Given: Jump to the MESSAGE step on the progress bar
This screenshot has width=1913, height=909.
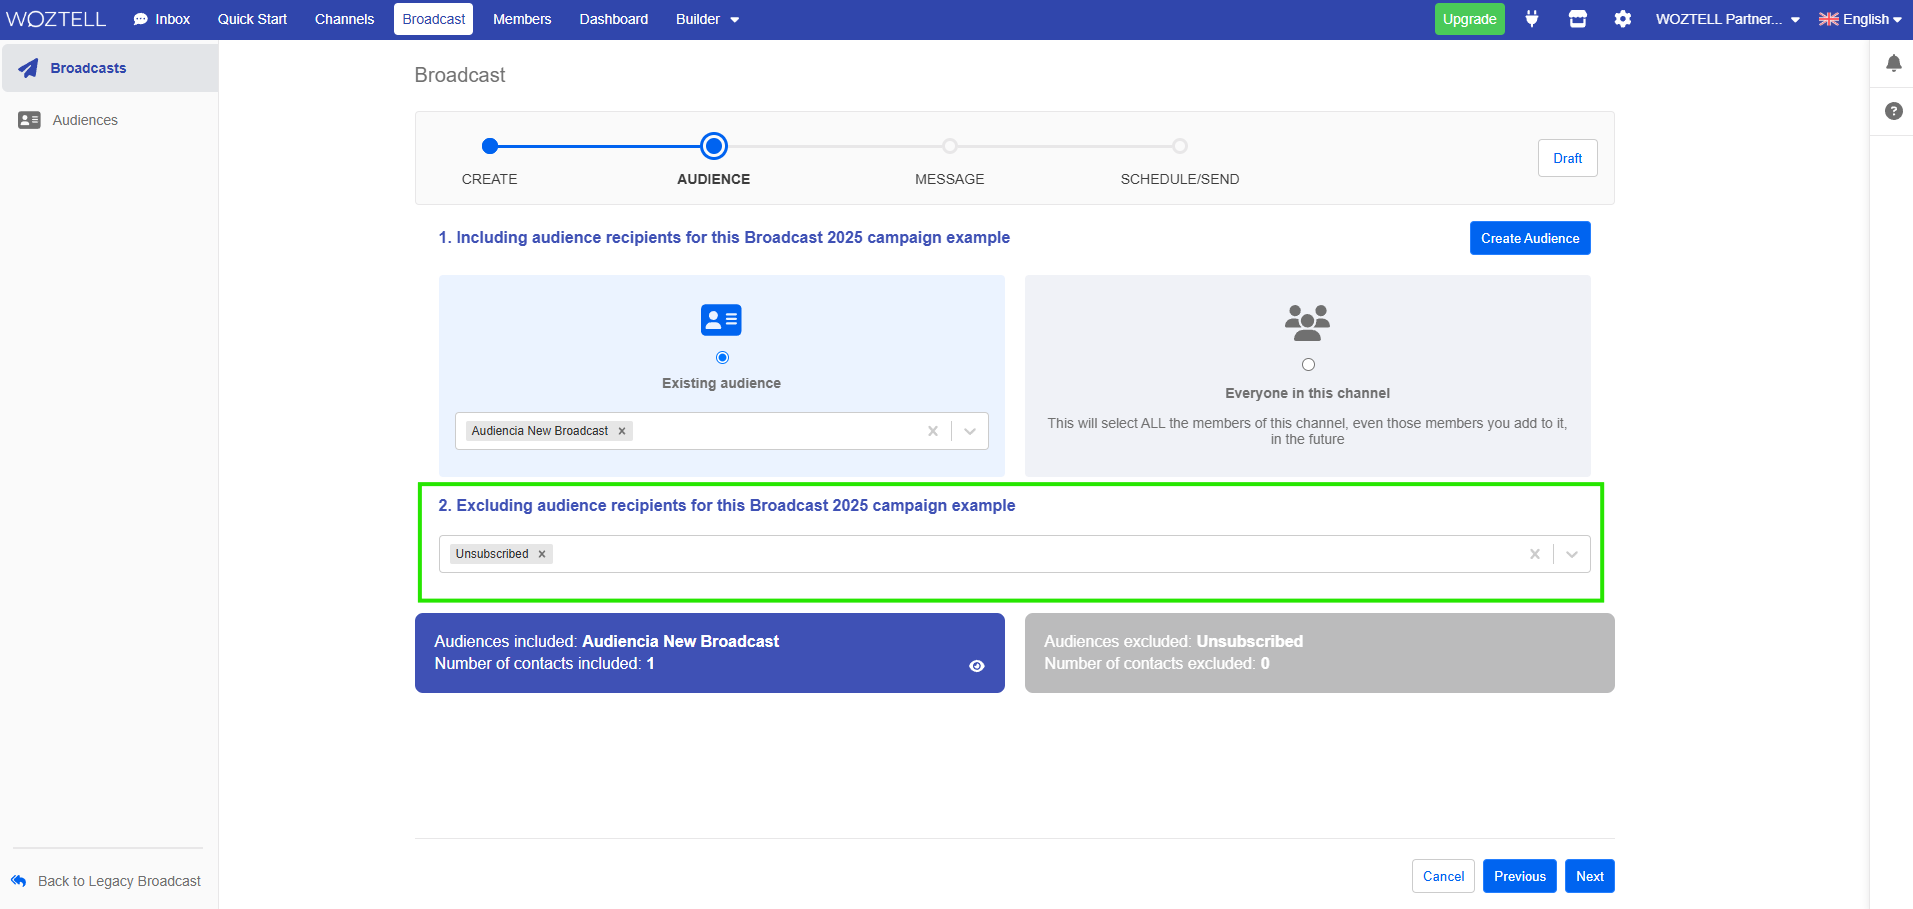Looking at the screenshot, I should pyautogui.click(x=948, y=146).
